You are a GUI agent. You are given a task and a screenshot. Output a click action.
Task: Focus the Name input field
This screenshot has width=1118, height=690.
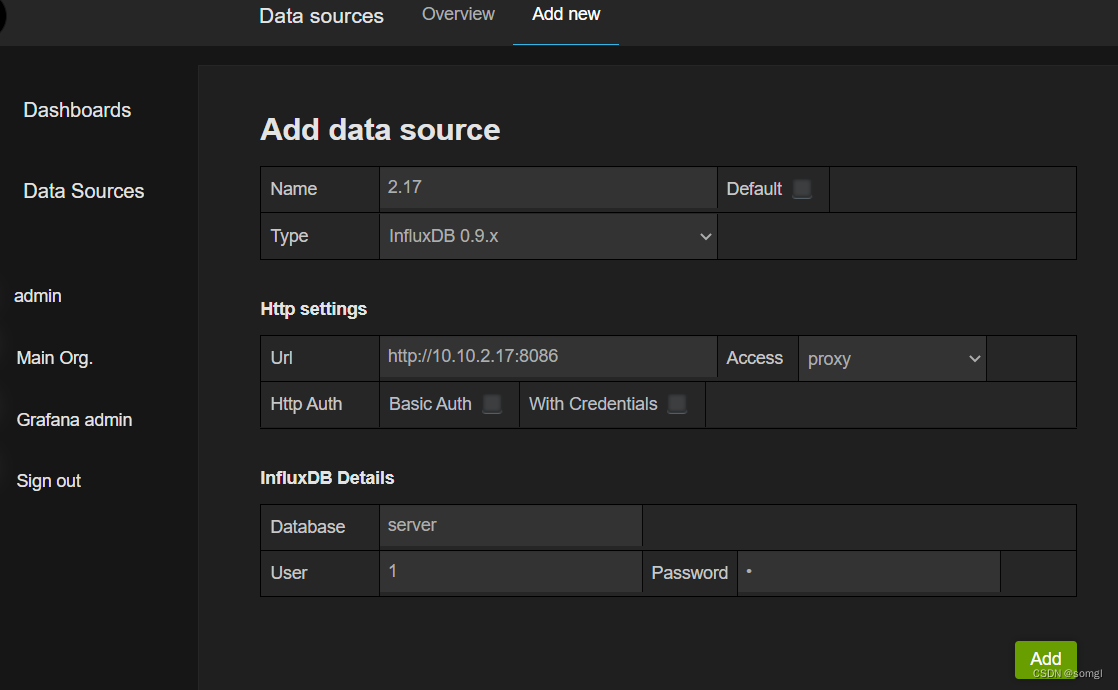click(x=548, y=187)
